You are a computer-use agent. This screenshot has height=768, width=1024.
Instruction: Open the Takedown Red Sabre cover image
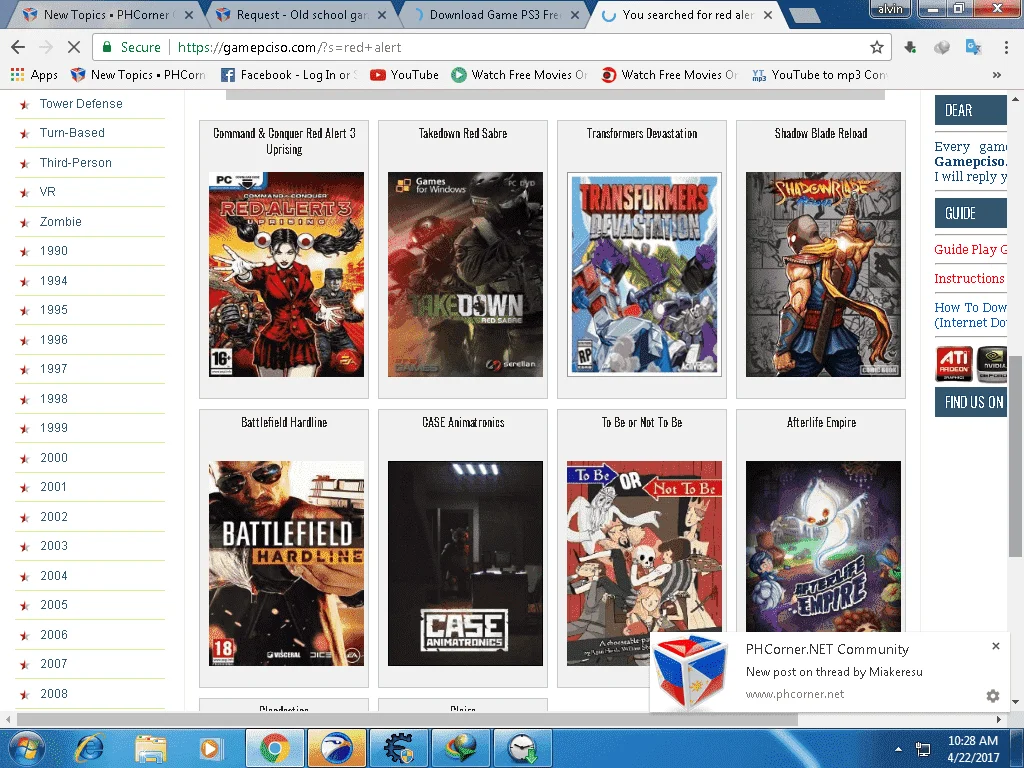[x=465, y=274]
